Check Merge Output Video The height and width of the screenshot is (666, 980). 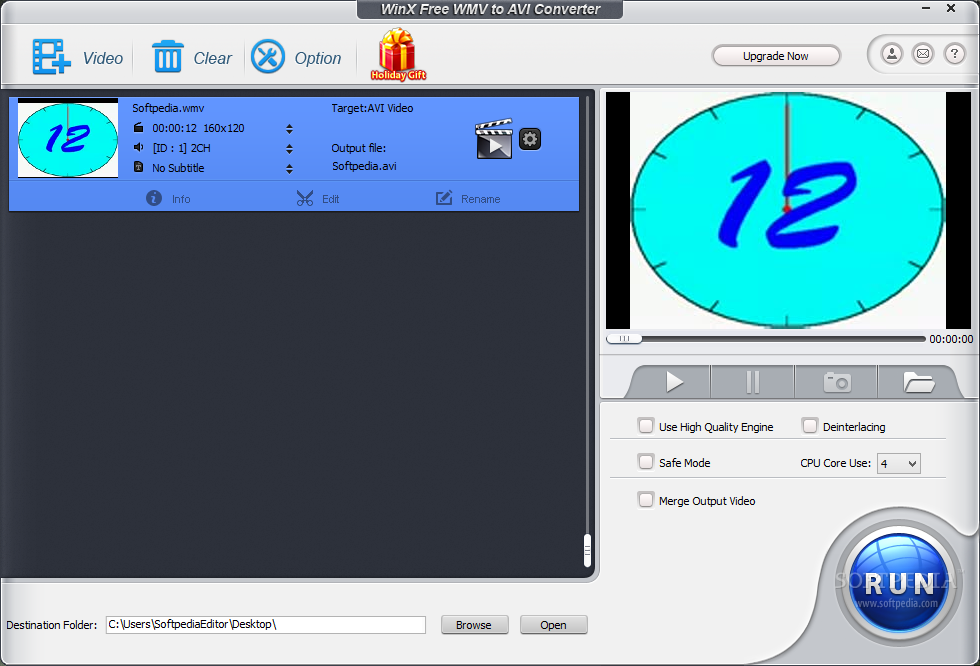pos(646,500)
